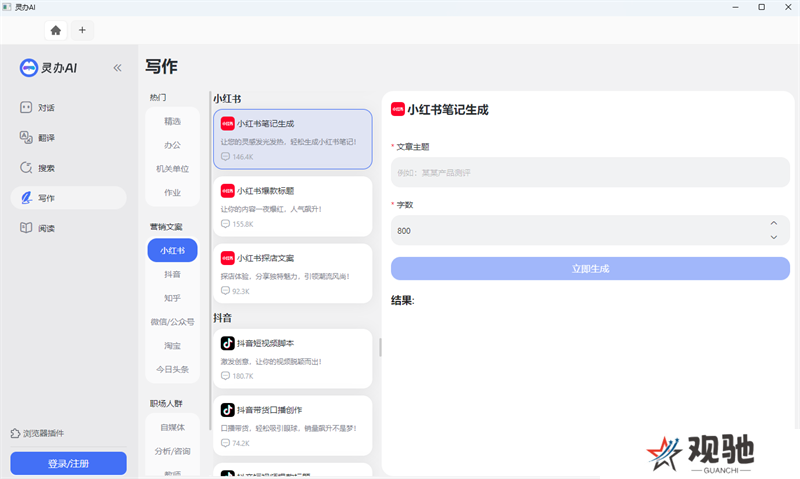The height and width of the screenshot is (479, 800).
Task: Click 小红书探店文案 card red icon
Action: 228,258
